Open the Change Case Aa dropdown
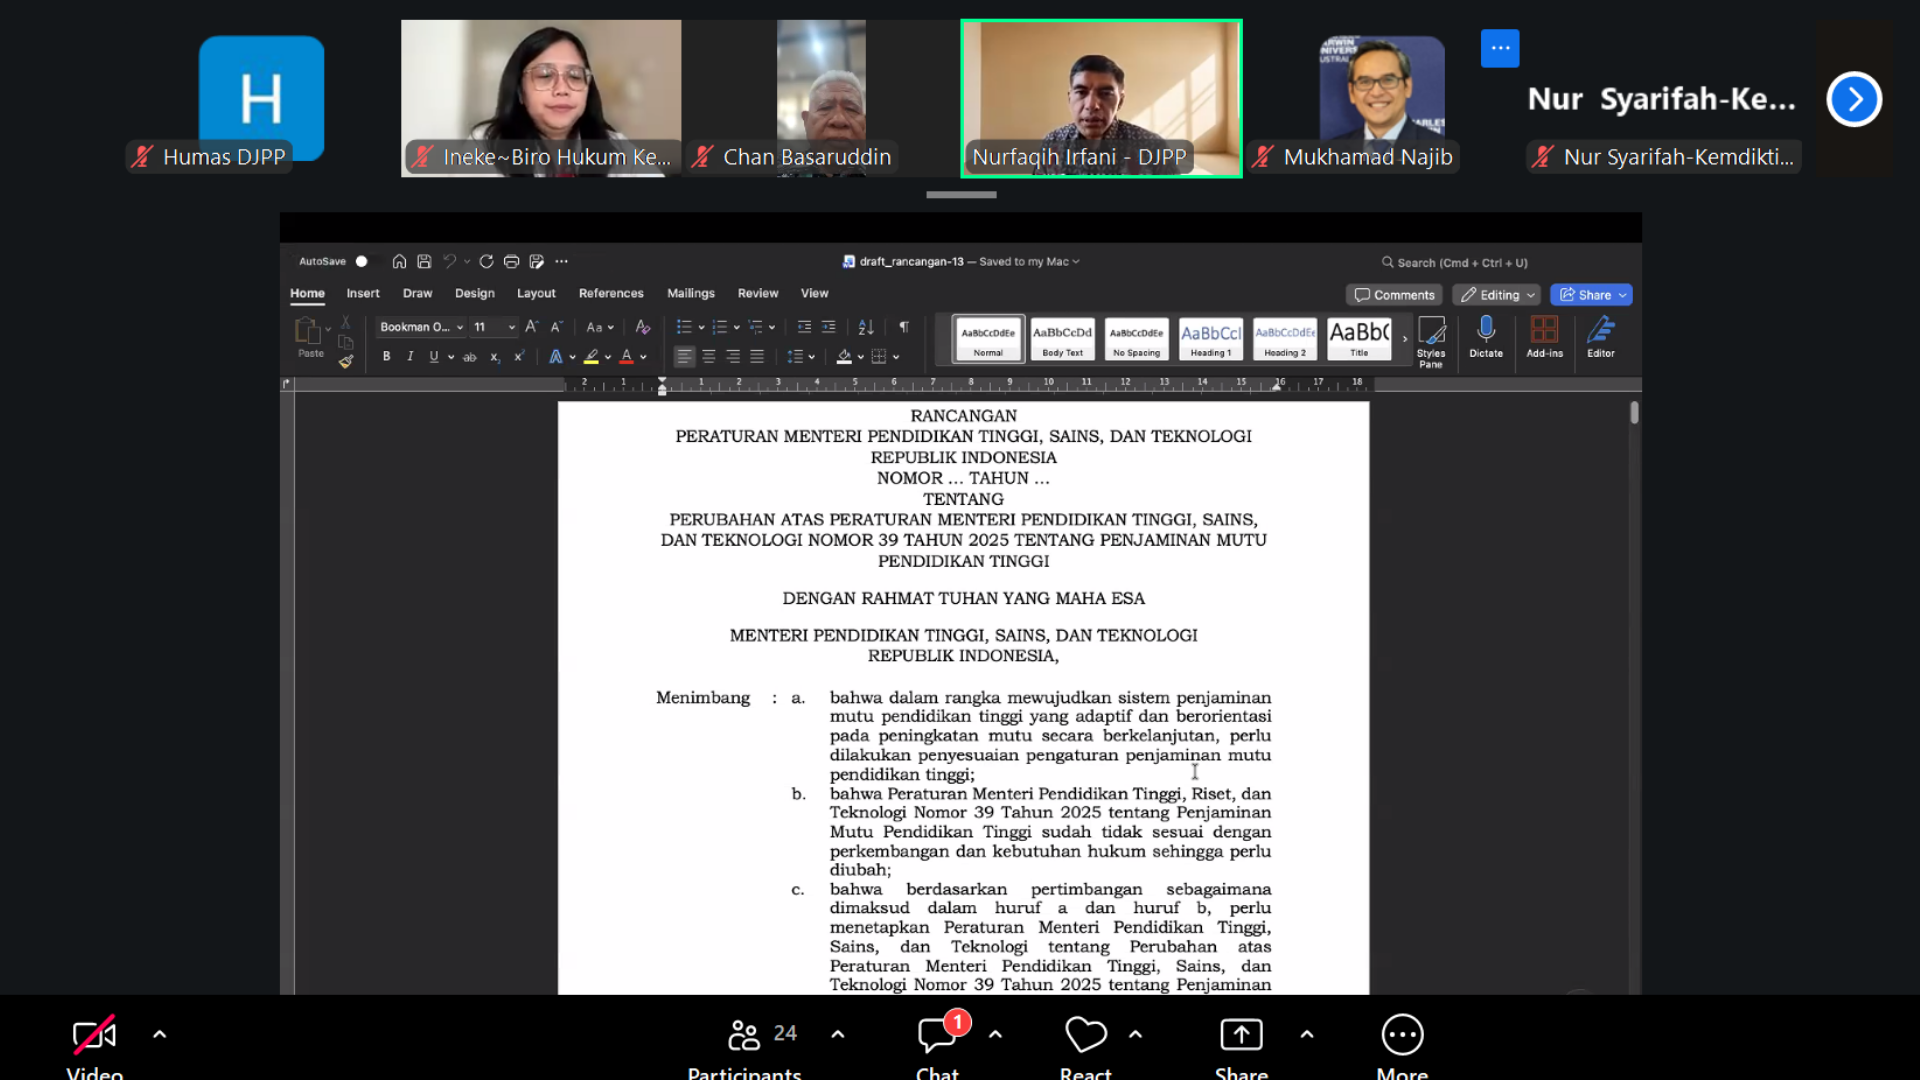Screen dimensions: 1920x1080 click(600, 327)
